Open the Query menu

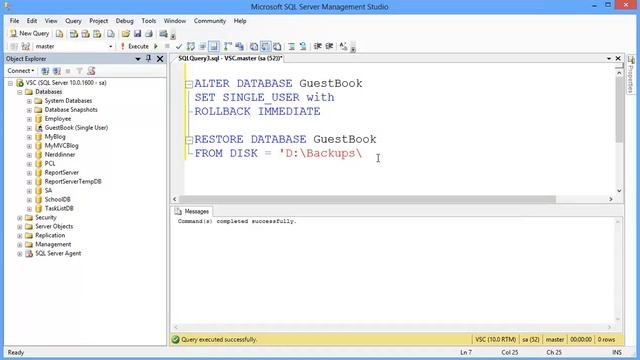pyautogui.click(x=73, y=21)
